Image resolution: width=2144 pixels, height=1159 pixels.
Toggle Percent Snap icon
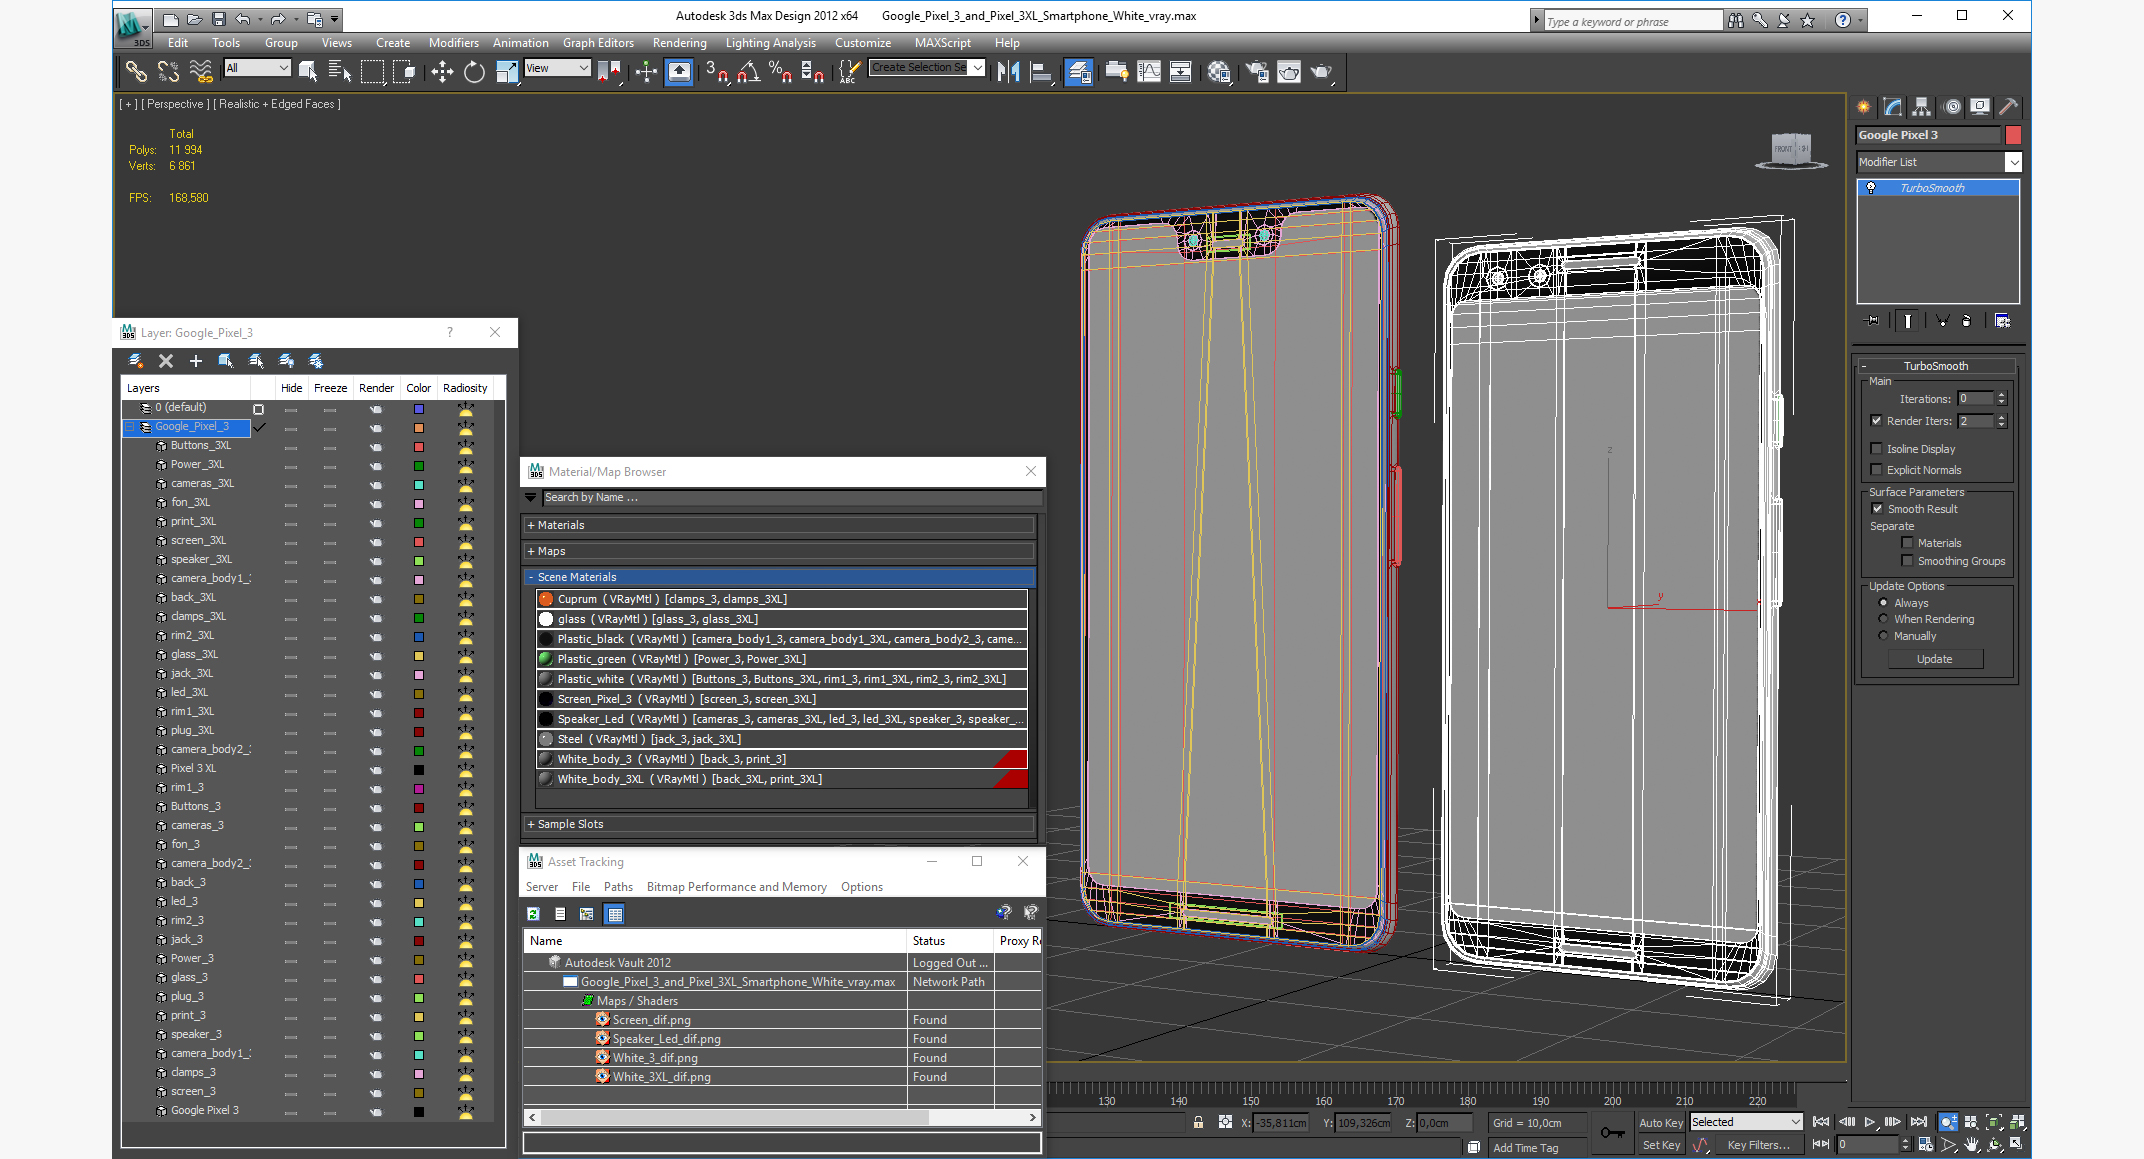[780, 71]
